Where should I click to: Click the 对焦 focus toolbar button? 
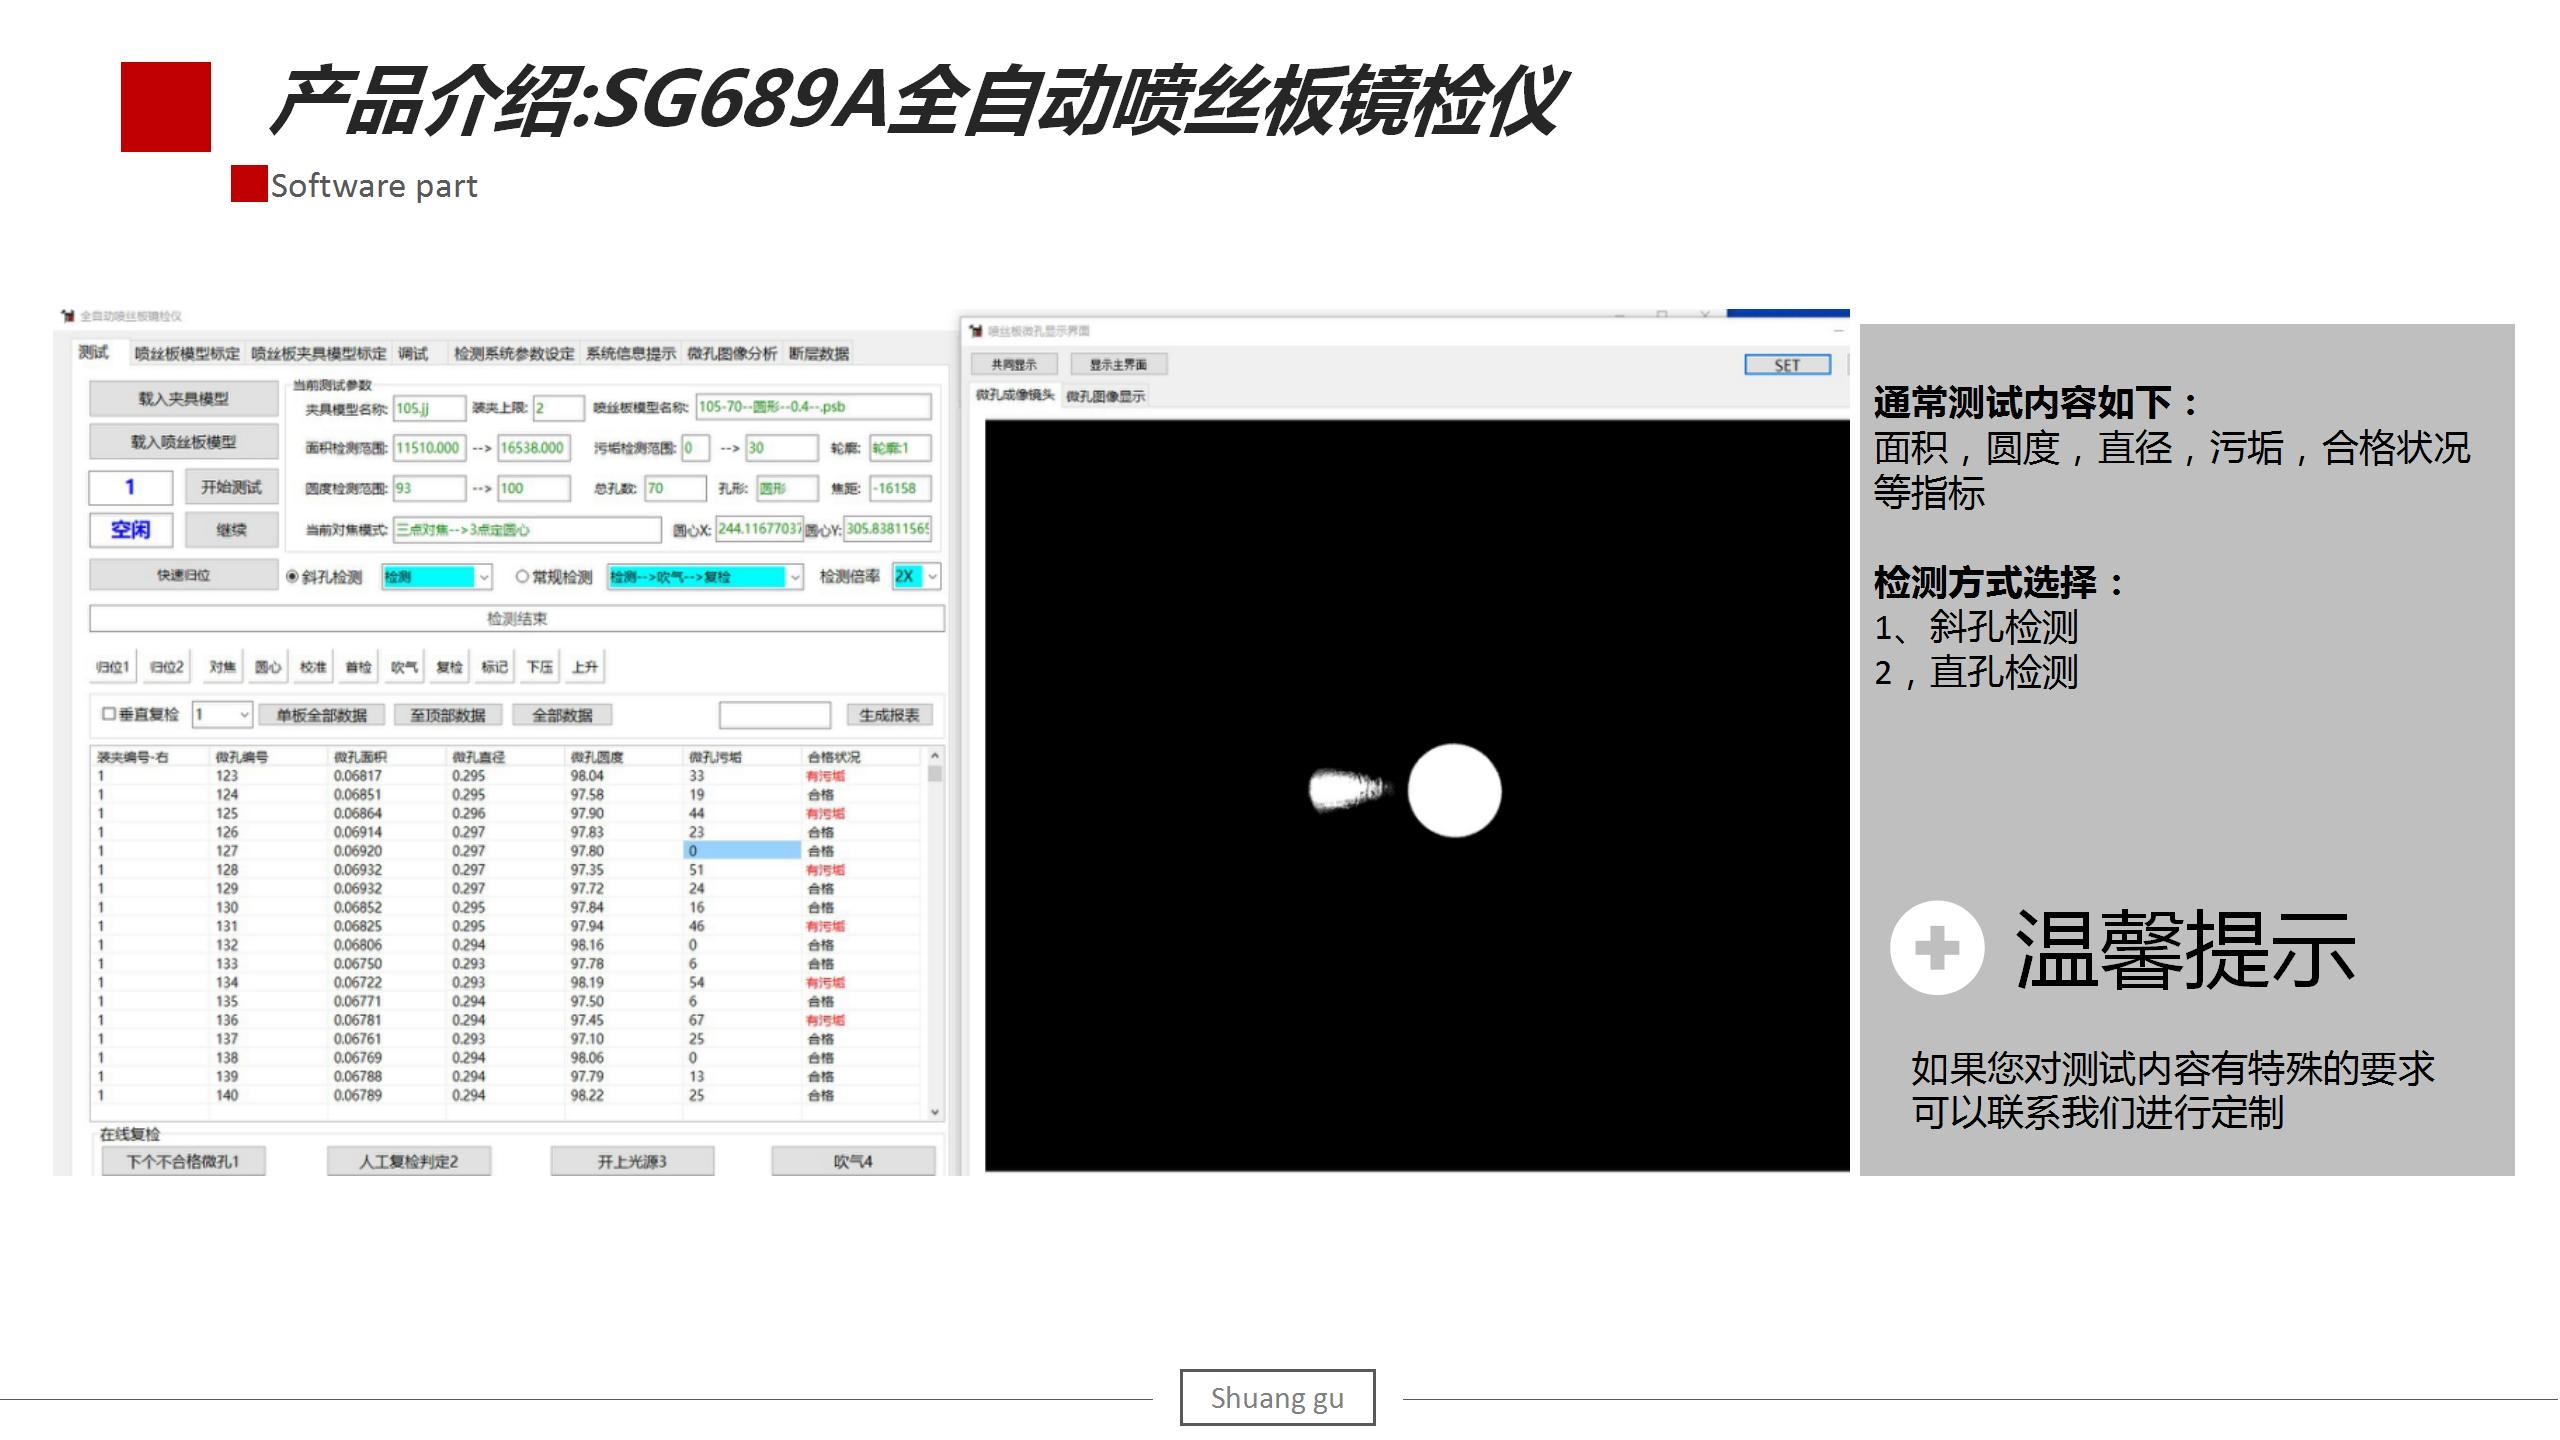coord(222,667)
